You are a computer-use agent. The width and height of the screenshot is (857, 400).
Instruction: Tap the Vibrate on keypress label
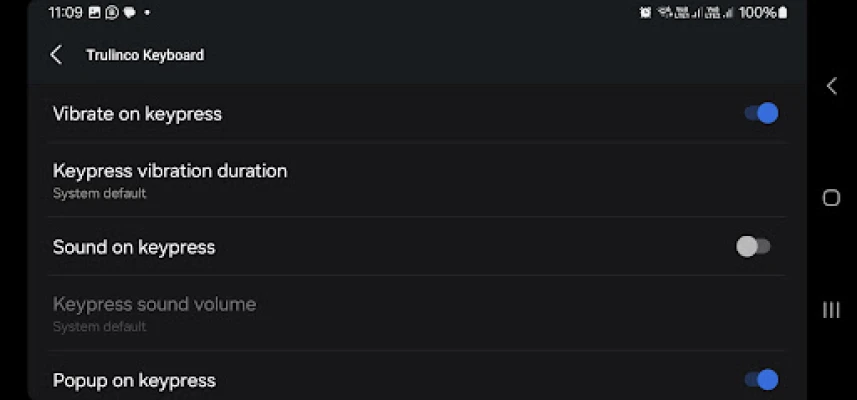(x=137, y=114)
